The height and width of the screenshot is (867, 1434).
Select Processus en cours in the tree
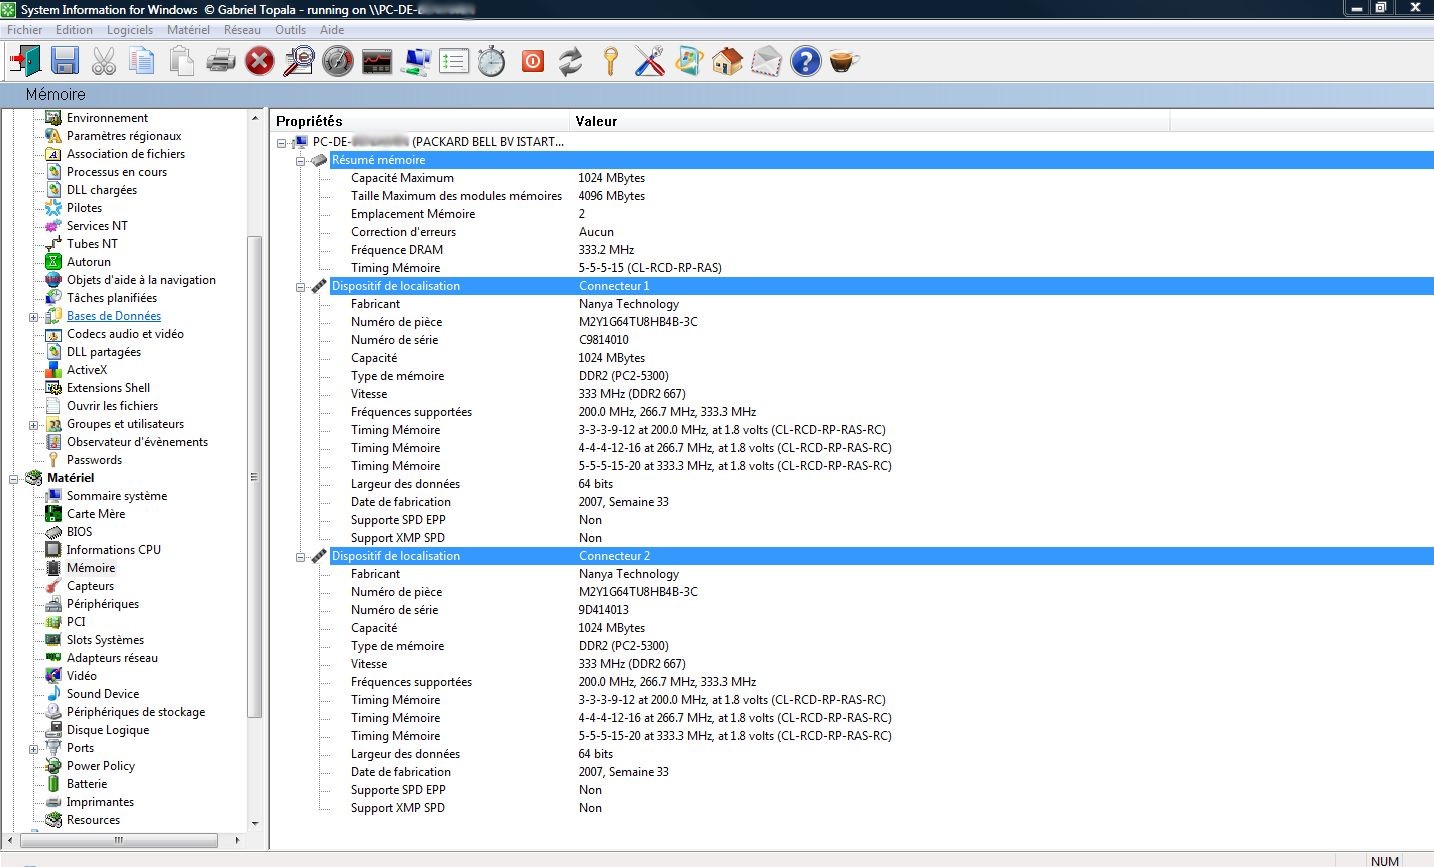pos(117,172)
